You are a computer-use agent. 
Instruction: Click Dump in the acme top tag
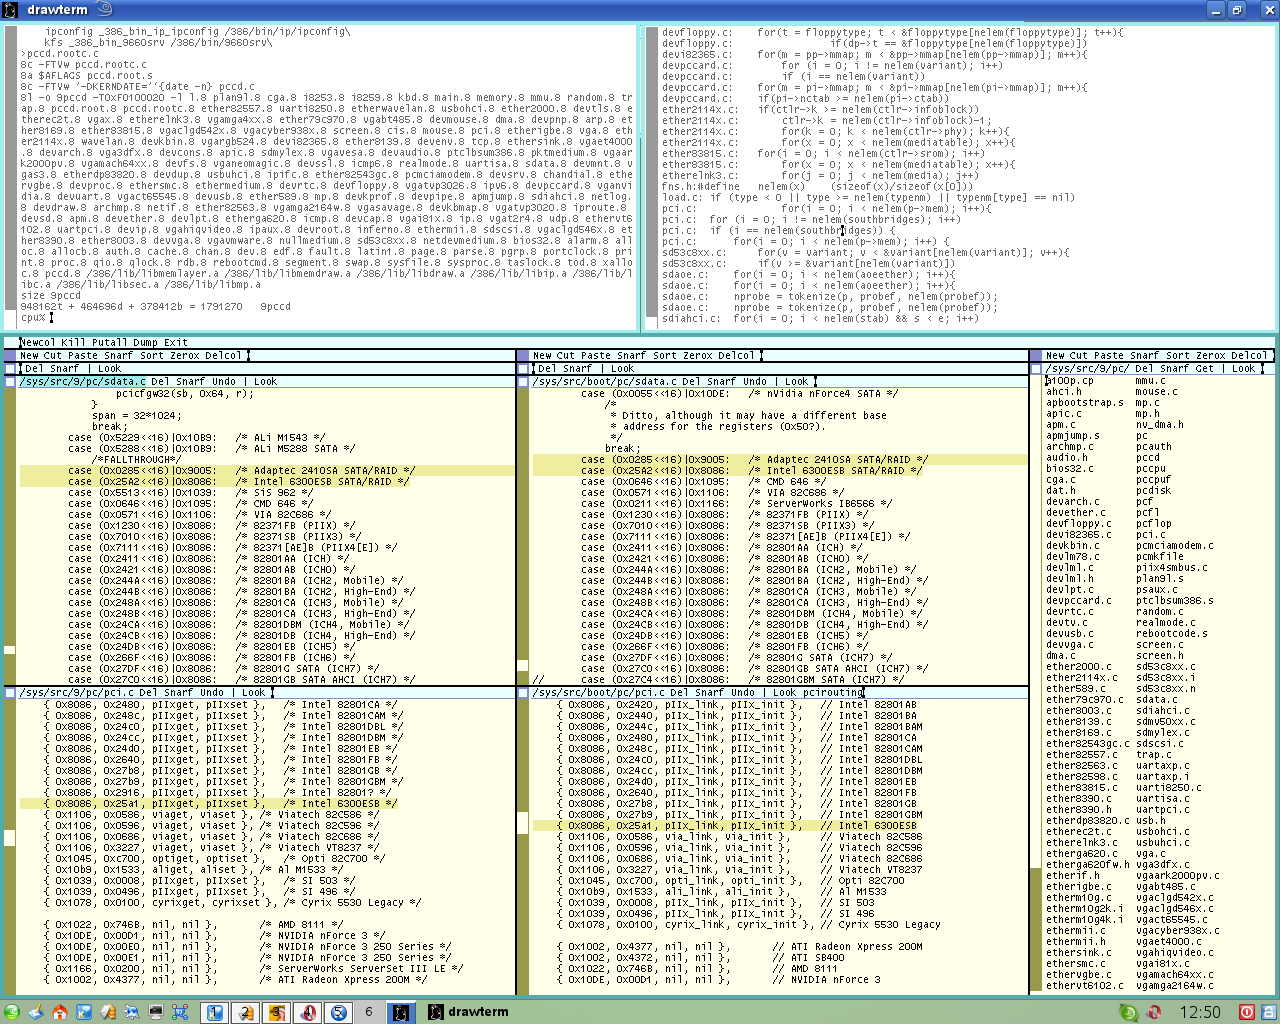pos(146,342)
